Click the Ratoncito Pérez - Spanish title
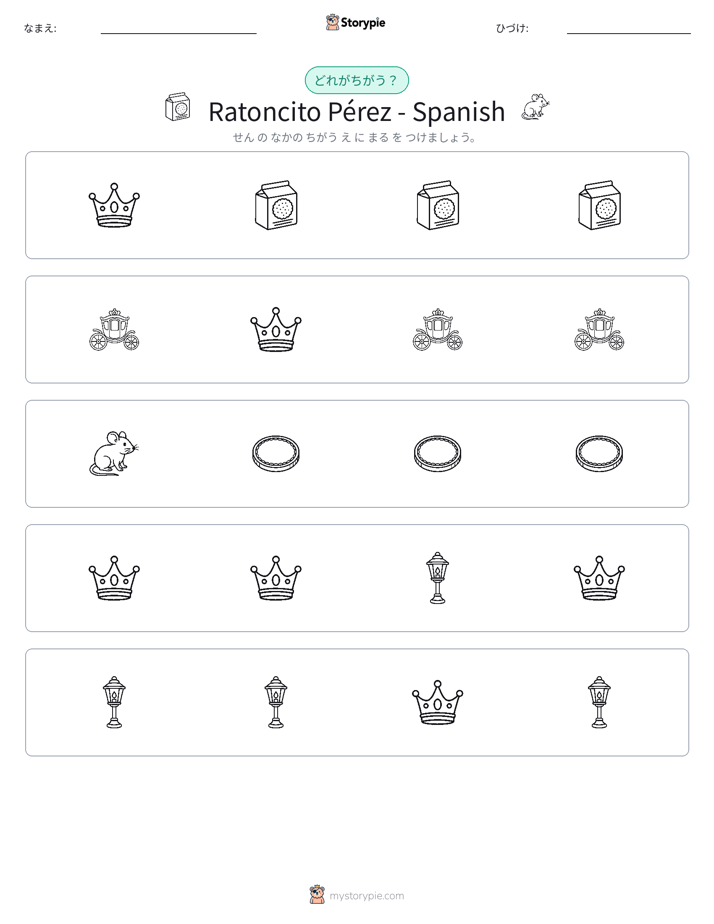The height and width of the screenshot is (924, 714). tap(356, 111)
